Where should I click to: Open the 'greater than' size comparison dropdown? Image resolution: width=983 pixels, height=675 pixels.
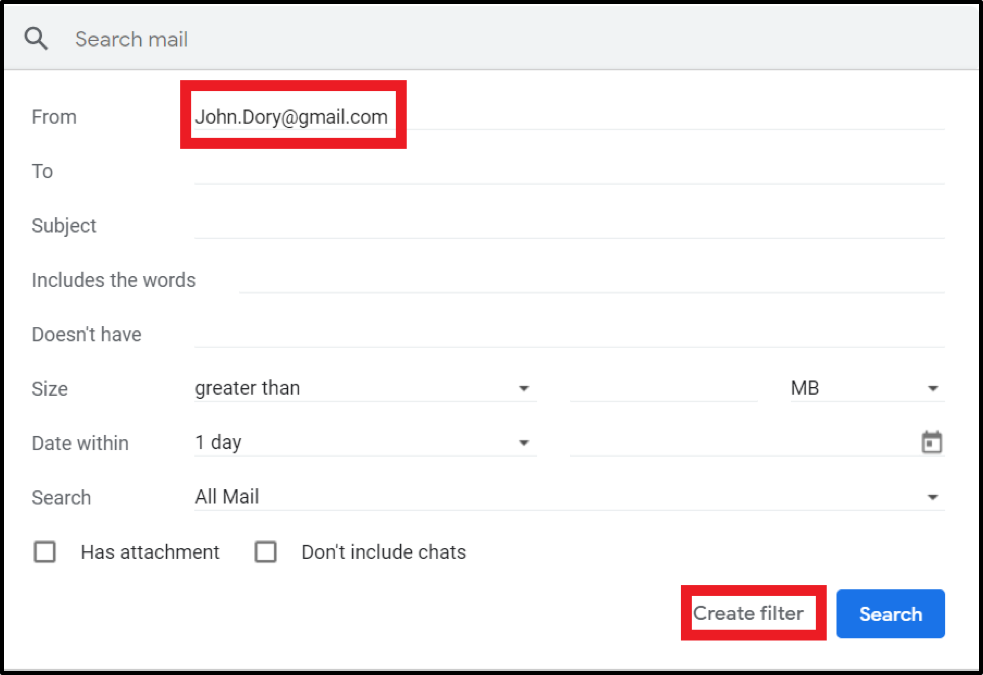pos(364,388)
